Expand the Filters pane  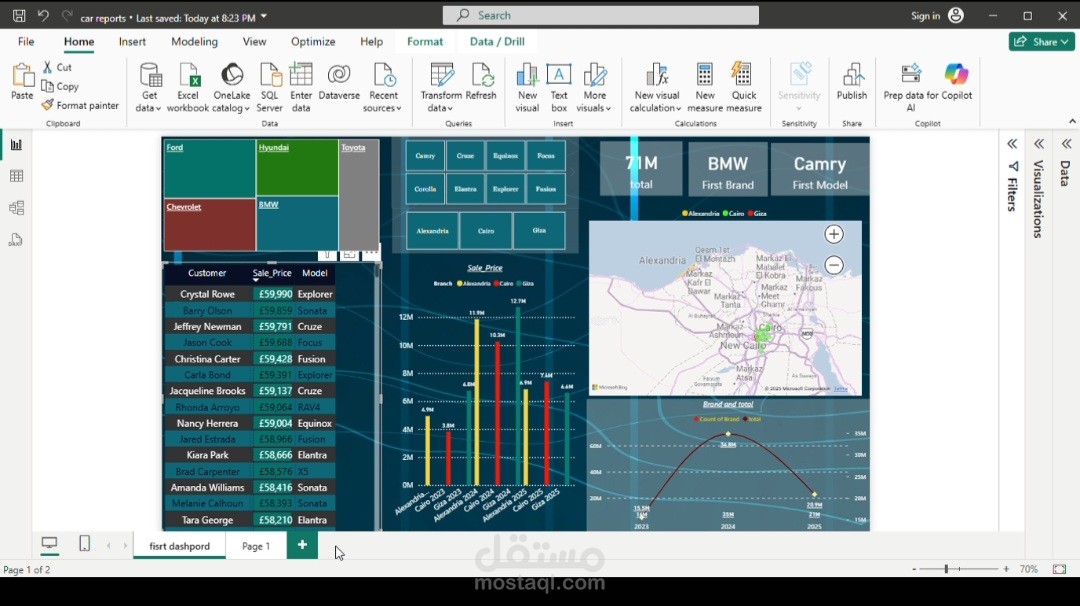(1012, 144)
